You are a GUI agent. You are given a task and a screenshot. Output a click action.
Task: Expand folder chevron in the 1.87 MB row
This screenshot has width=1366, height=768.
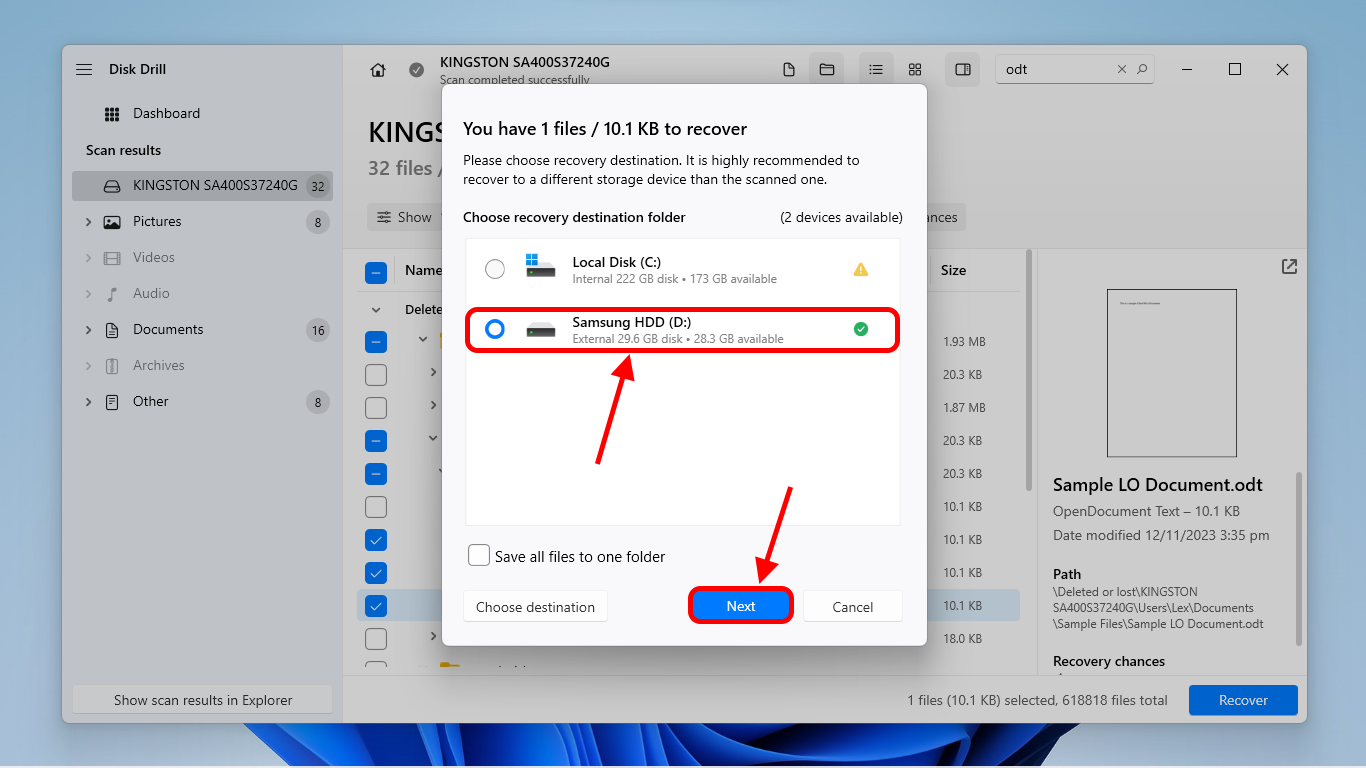point(434,405)
